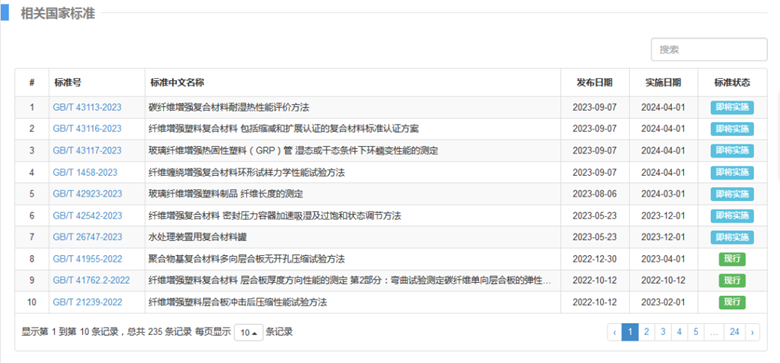Open standard GB/T 43117-2023 link
The width and height of the screenshot is (780, 363).
pyautogui.click(x=87, y=151)
